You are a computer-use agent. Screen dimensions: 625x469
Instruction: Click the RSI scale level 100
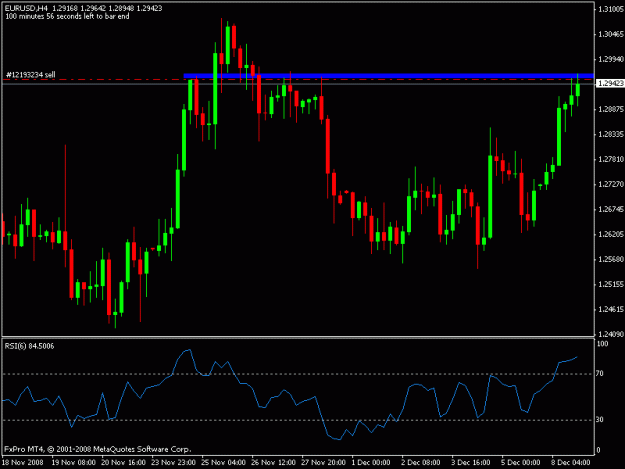click(x=603, y=344)
